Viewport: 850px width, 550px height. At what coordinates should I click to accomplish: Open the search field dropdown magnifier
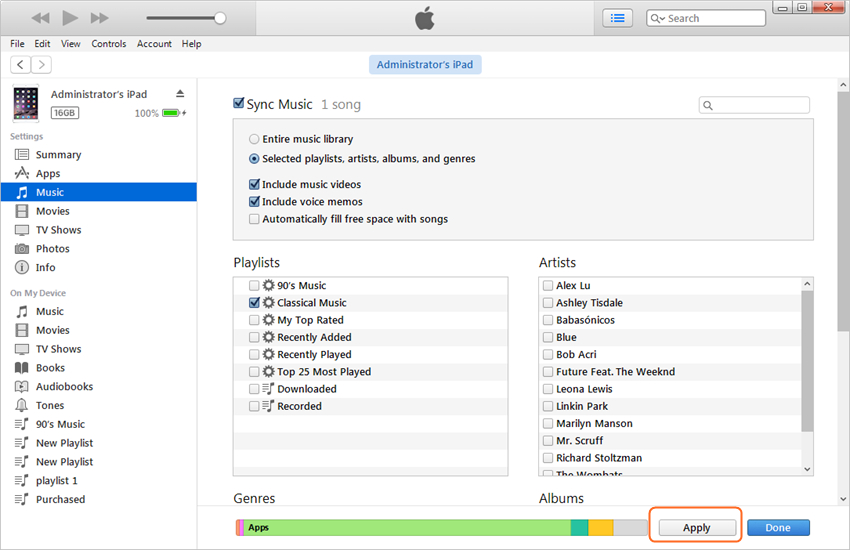[658, 18]
